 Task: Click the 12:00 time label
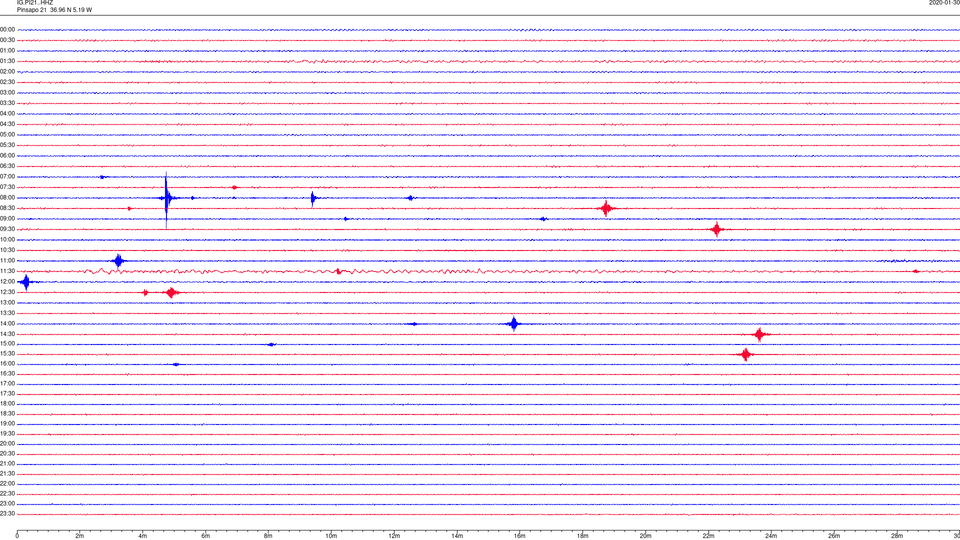pyautogui.click(x=7, y=282)
